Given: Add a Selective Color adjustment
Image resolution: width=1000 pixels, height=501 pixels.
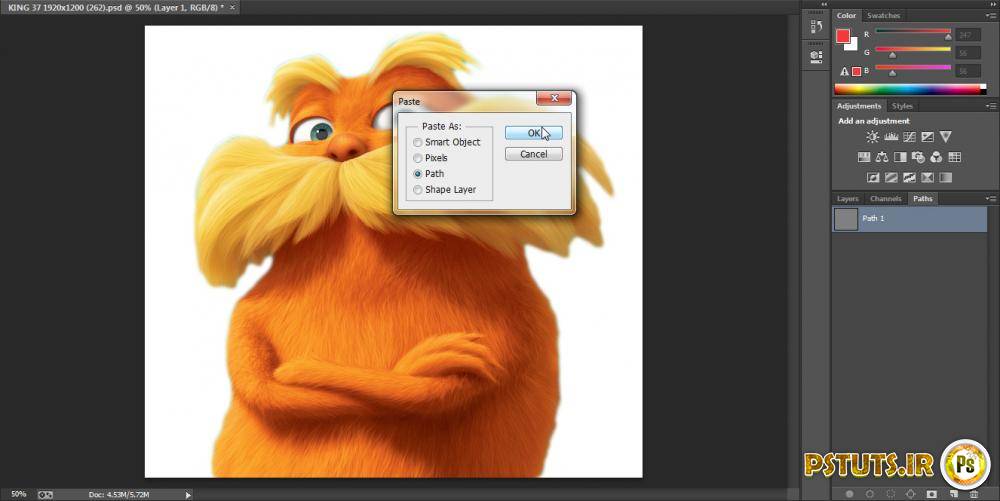Looking at the screenshot, I should (x=927, y=177).
